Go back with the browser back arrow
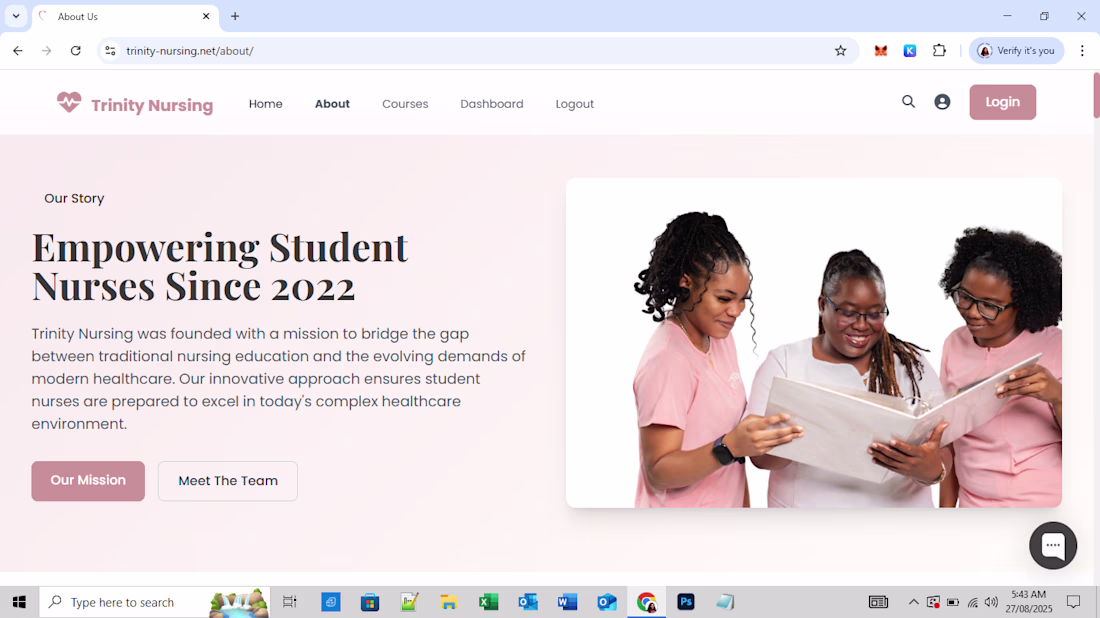Image resolution: width=1100 pixels, height=618 pixels. click(18, 51)
